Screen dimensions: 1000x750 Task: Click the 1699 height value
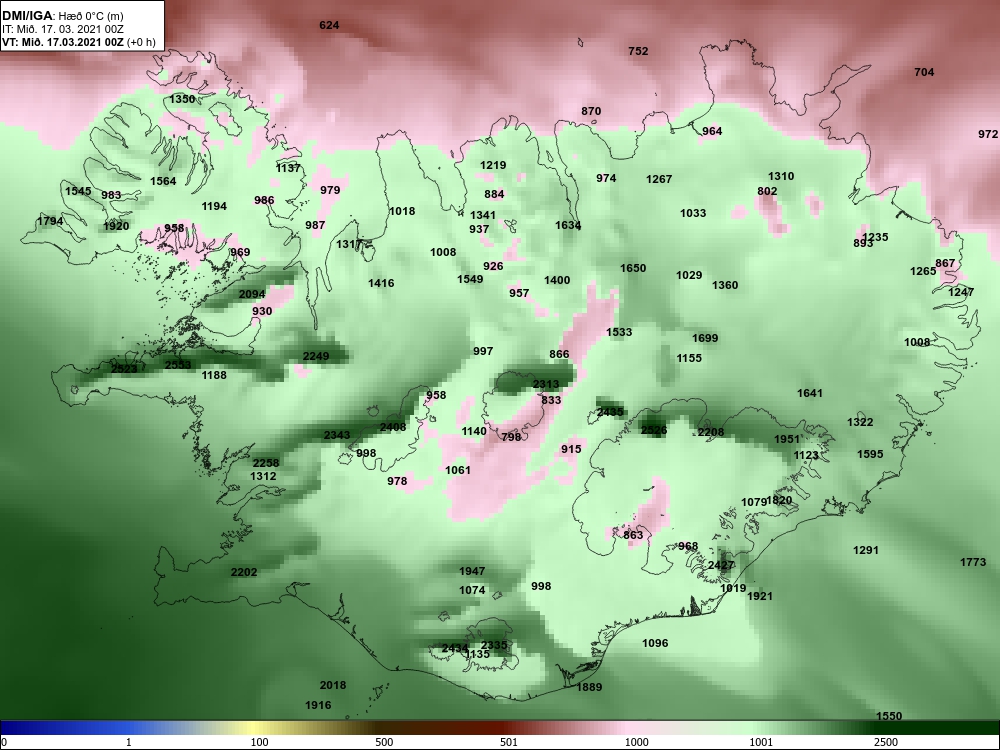[x=705, y=338]
